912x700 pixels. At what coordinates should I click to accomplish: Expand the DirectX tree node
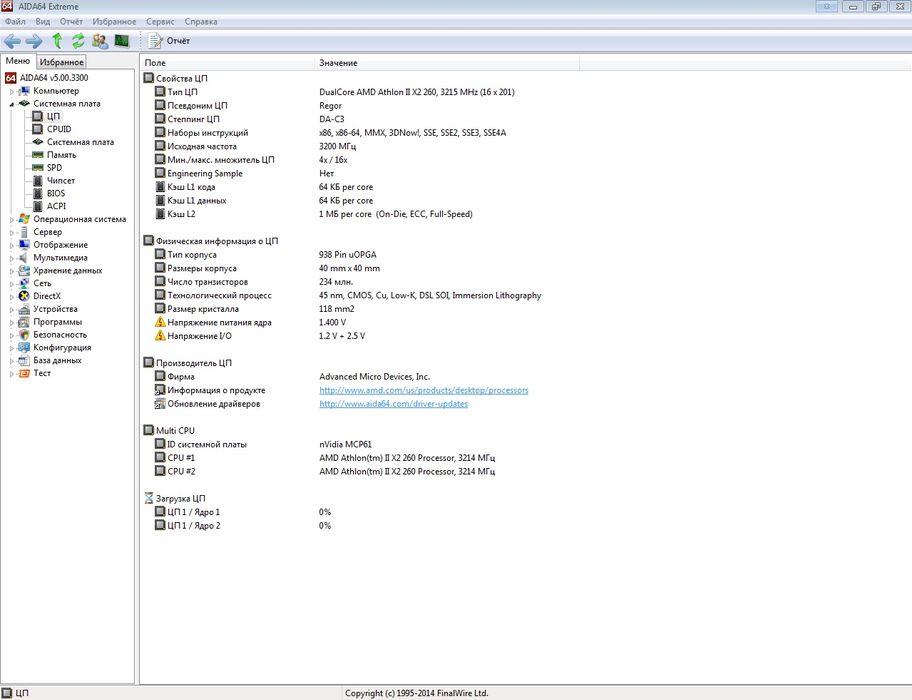[x=11, y=297]
